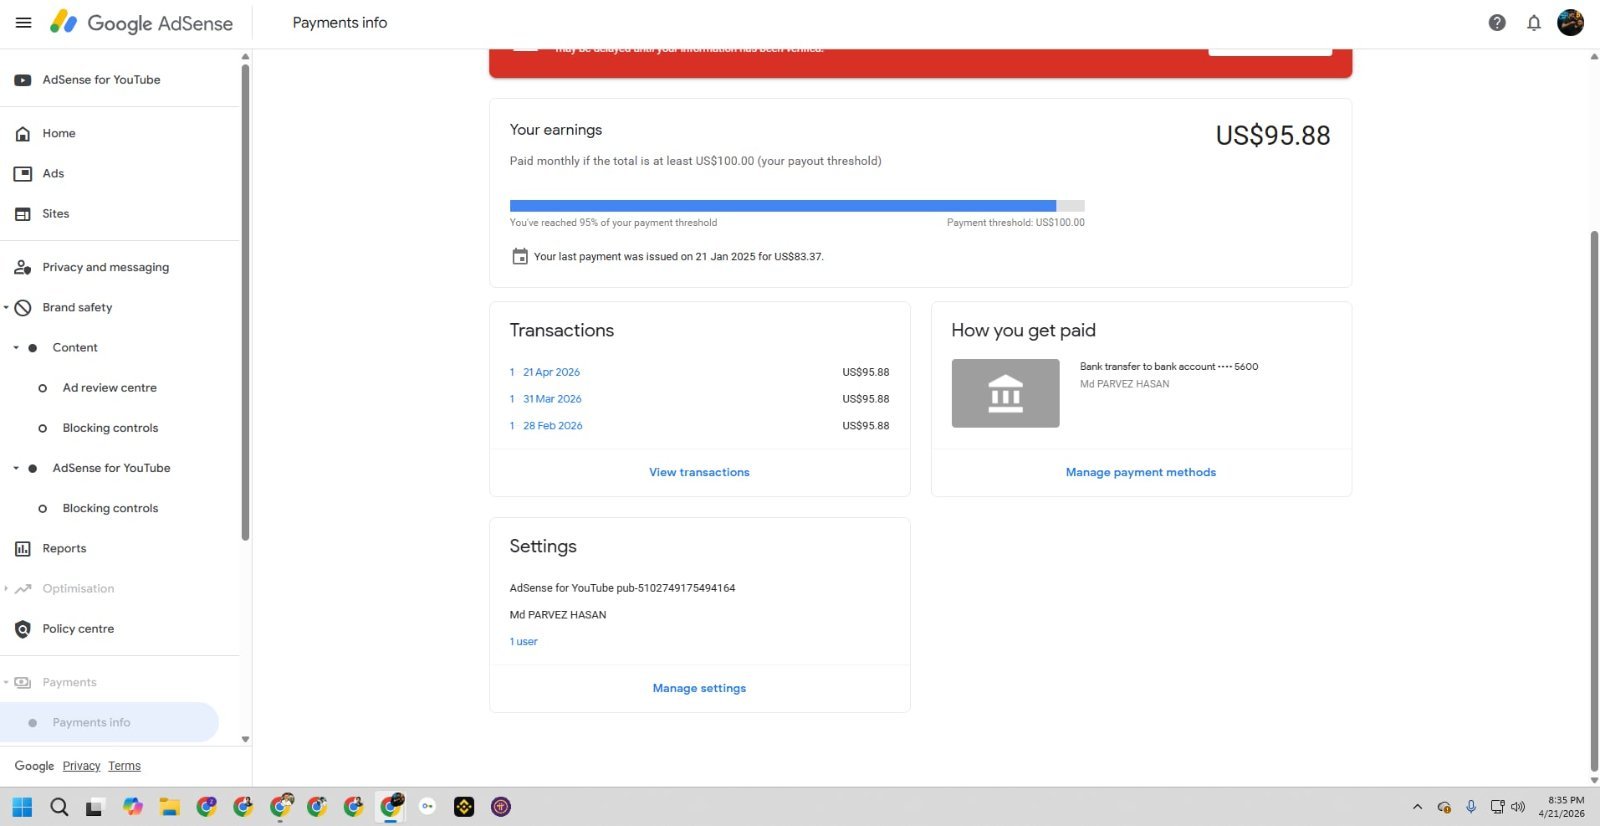Collapse the Payments section arrow
The image size is (1600, 826).
pos(6,683)
